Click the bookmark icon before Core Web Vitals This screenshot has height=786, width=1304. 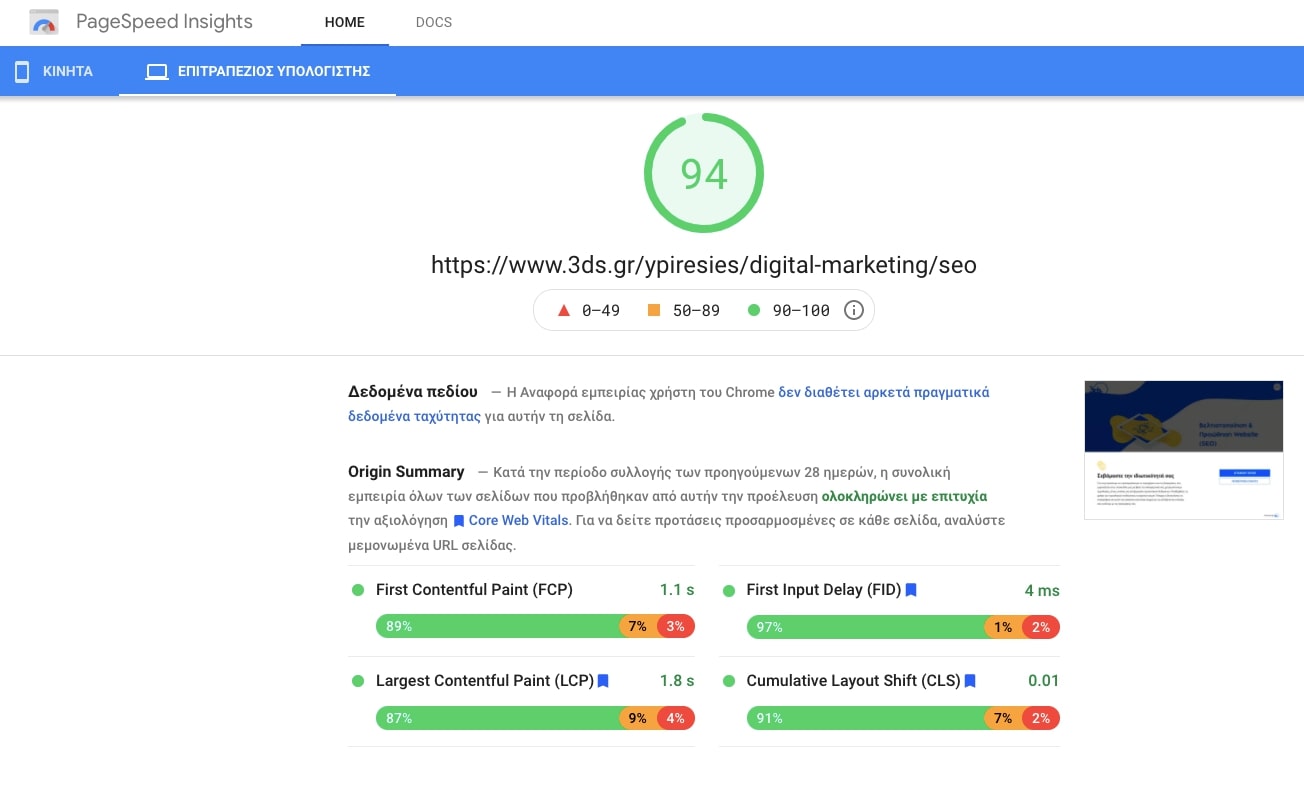click(x=459, y=521)
